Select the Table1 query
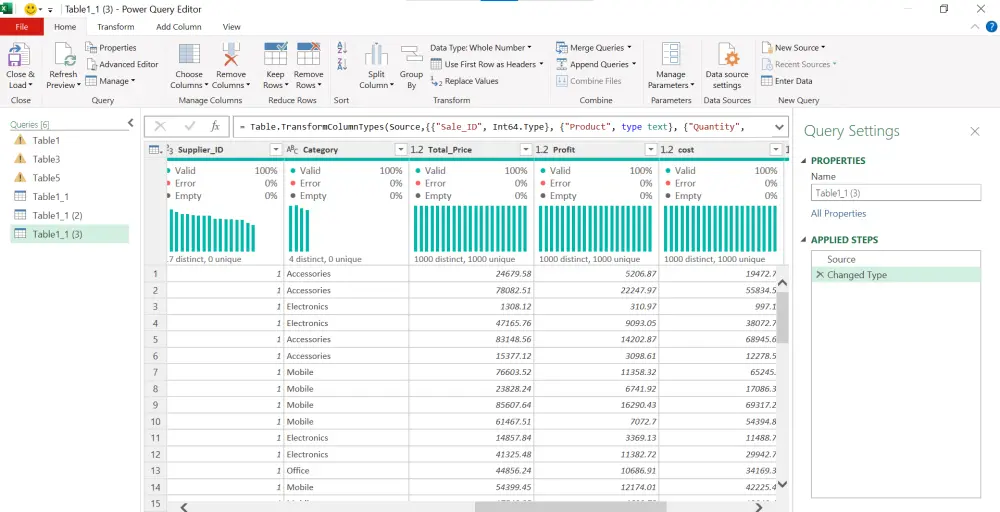The width and height of the screenshot is (1000, 512). [x=70, y=140]
